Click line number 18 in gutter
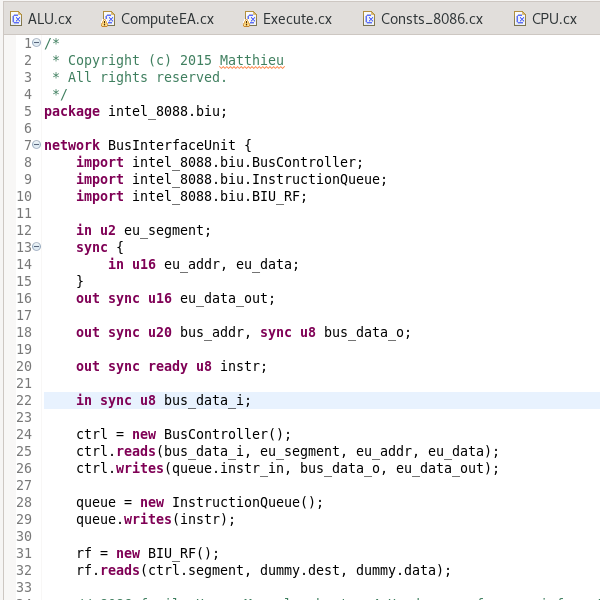 pyautogui.click(x=24, y=332)
